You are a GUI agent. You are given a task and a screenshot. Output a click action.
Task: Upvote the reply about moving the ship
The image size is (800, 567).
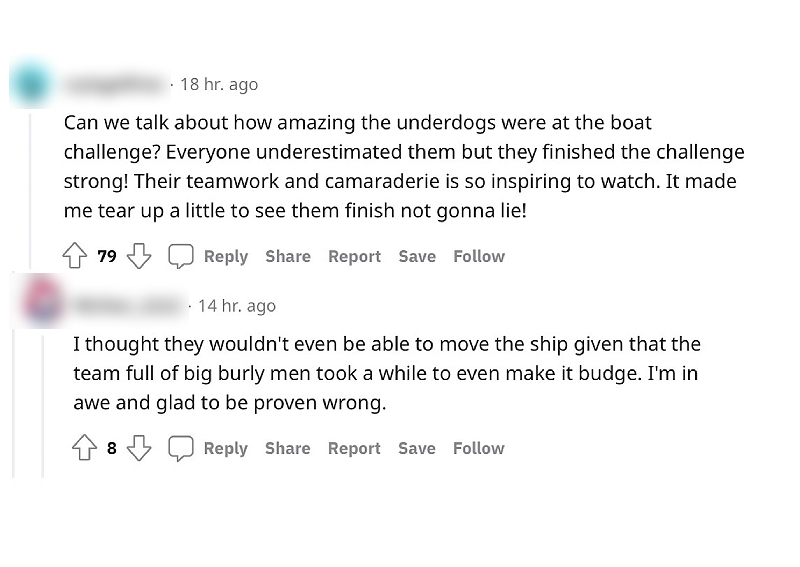pos(84,449)
